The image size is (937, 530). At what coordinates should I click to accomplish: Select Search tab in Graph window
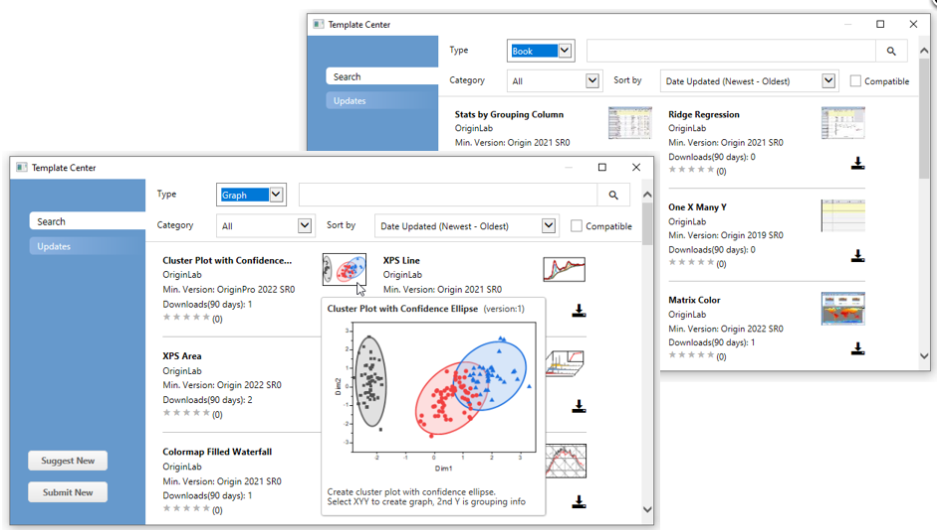87,222
